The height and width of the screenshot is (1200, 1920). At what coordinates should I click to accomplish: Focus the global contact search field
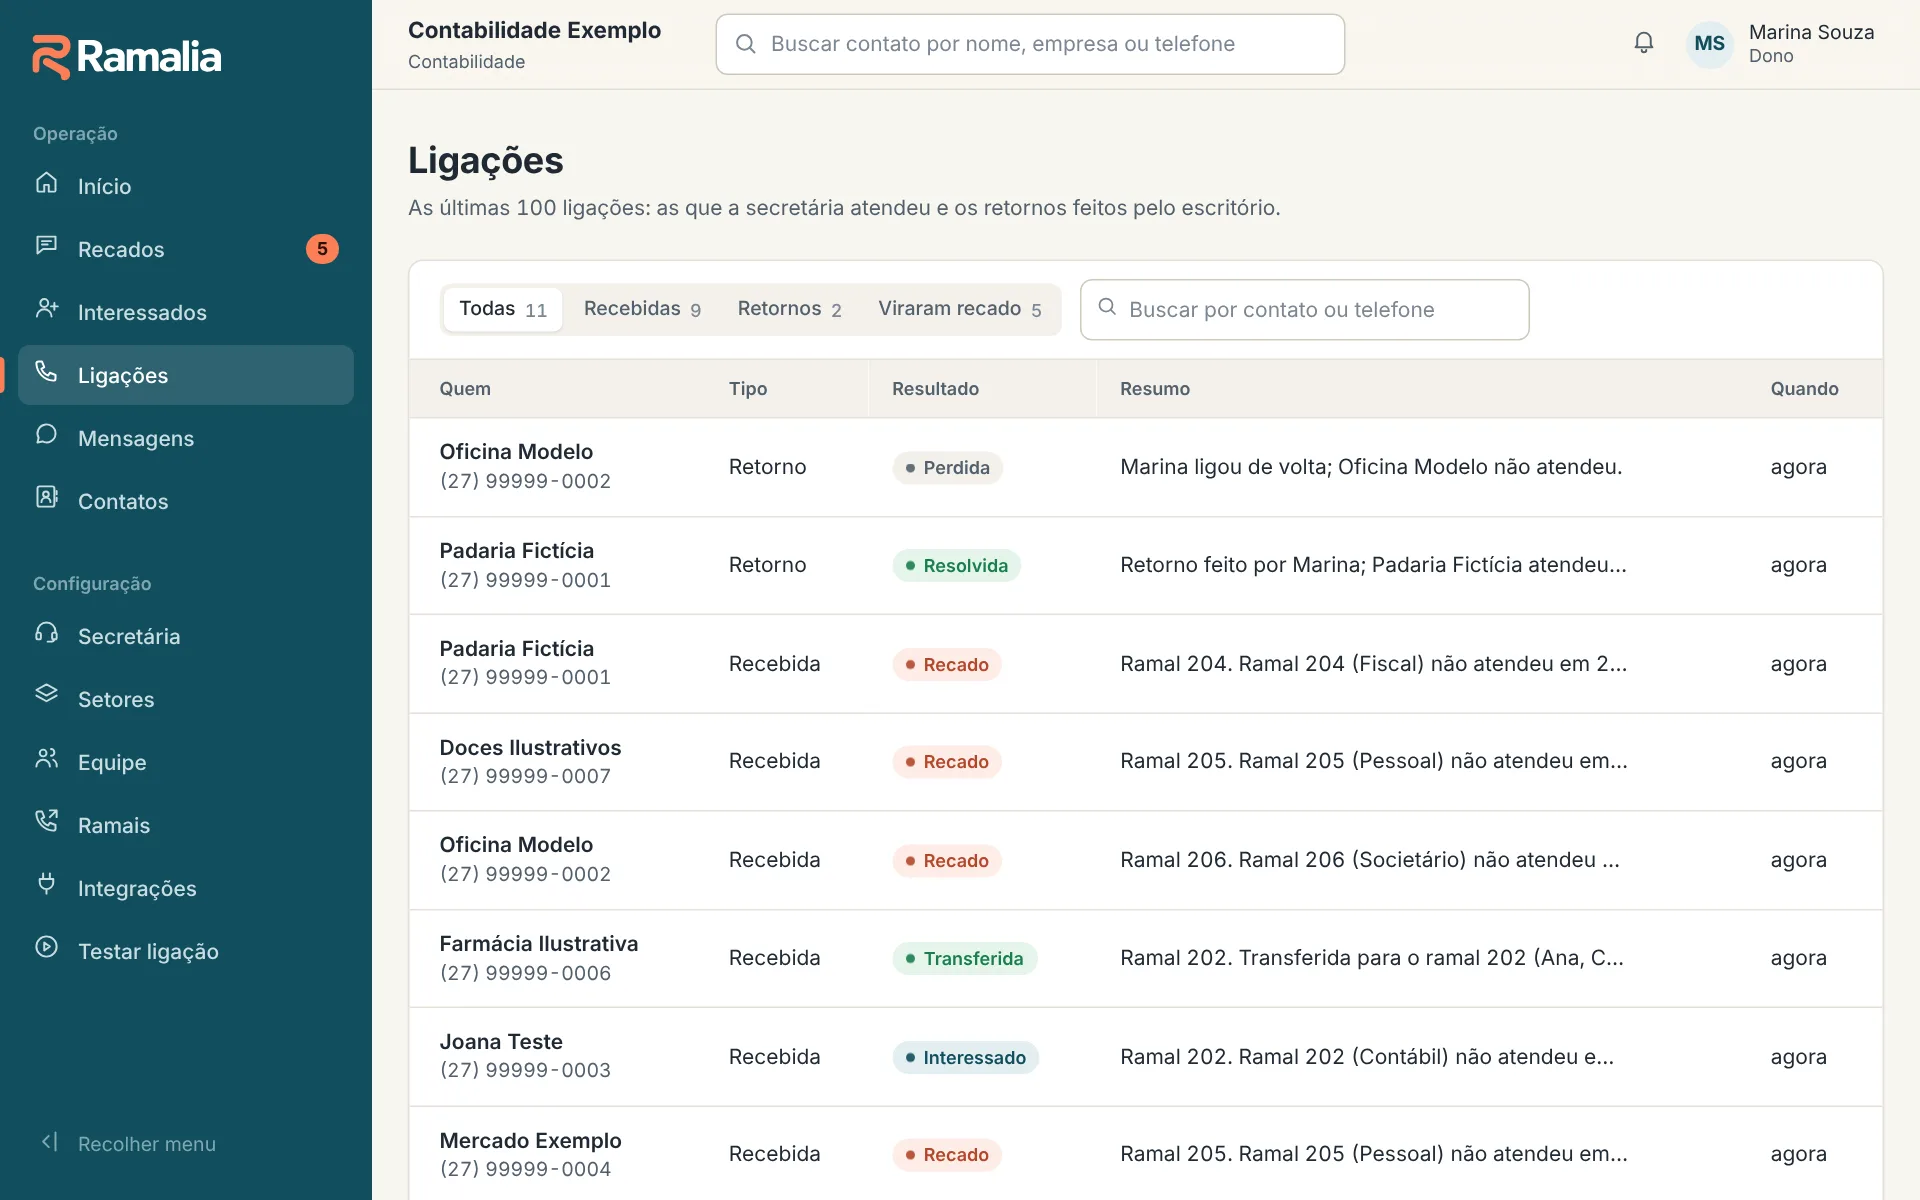tap(1030, 44)
